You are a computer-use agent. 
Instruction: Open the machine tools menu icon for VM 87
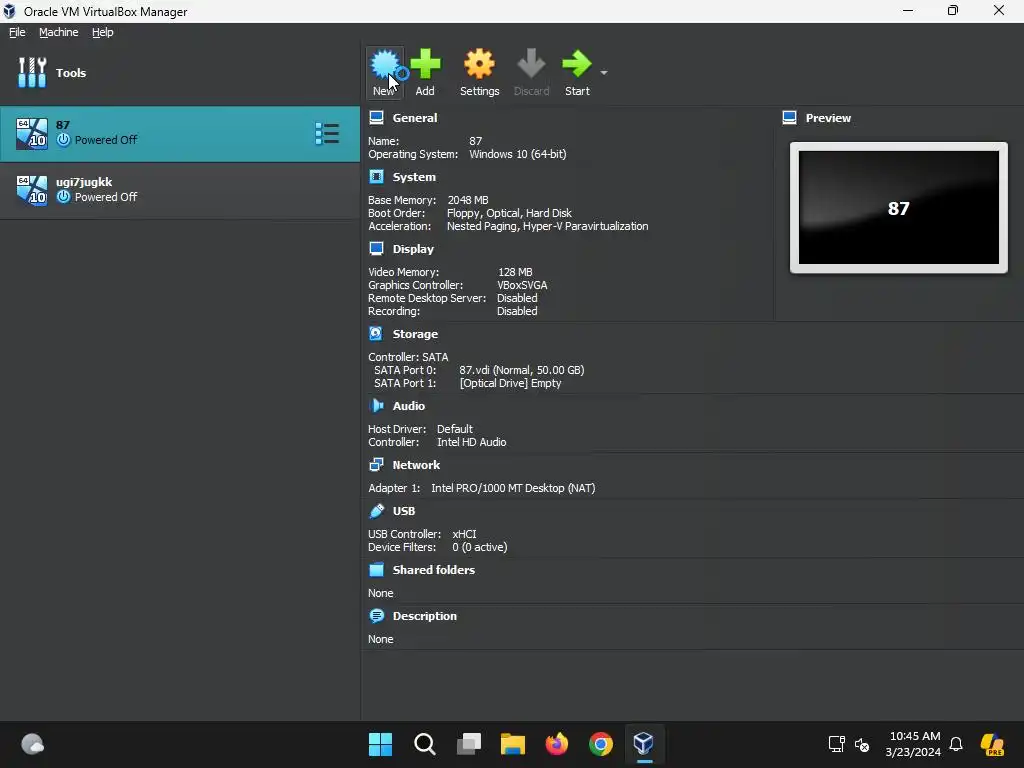[327, 133]
